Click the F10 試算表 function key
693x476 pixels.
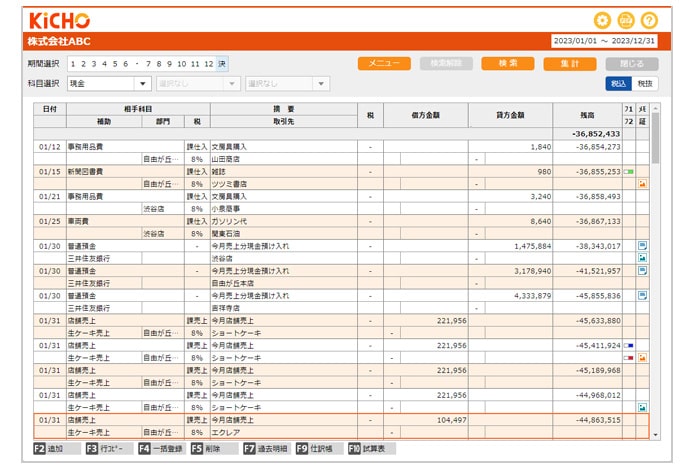(x=367, y=450)
